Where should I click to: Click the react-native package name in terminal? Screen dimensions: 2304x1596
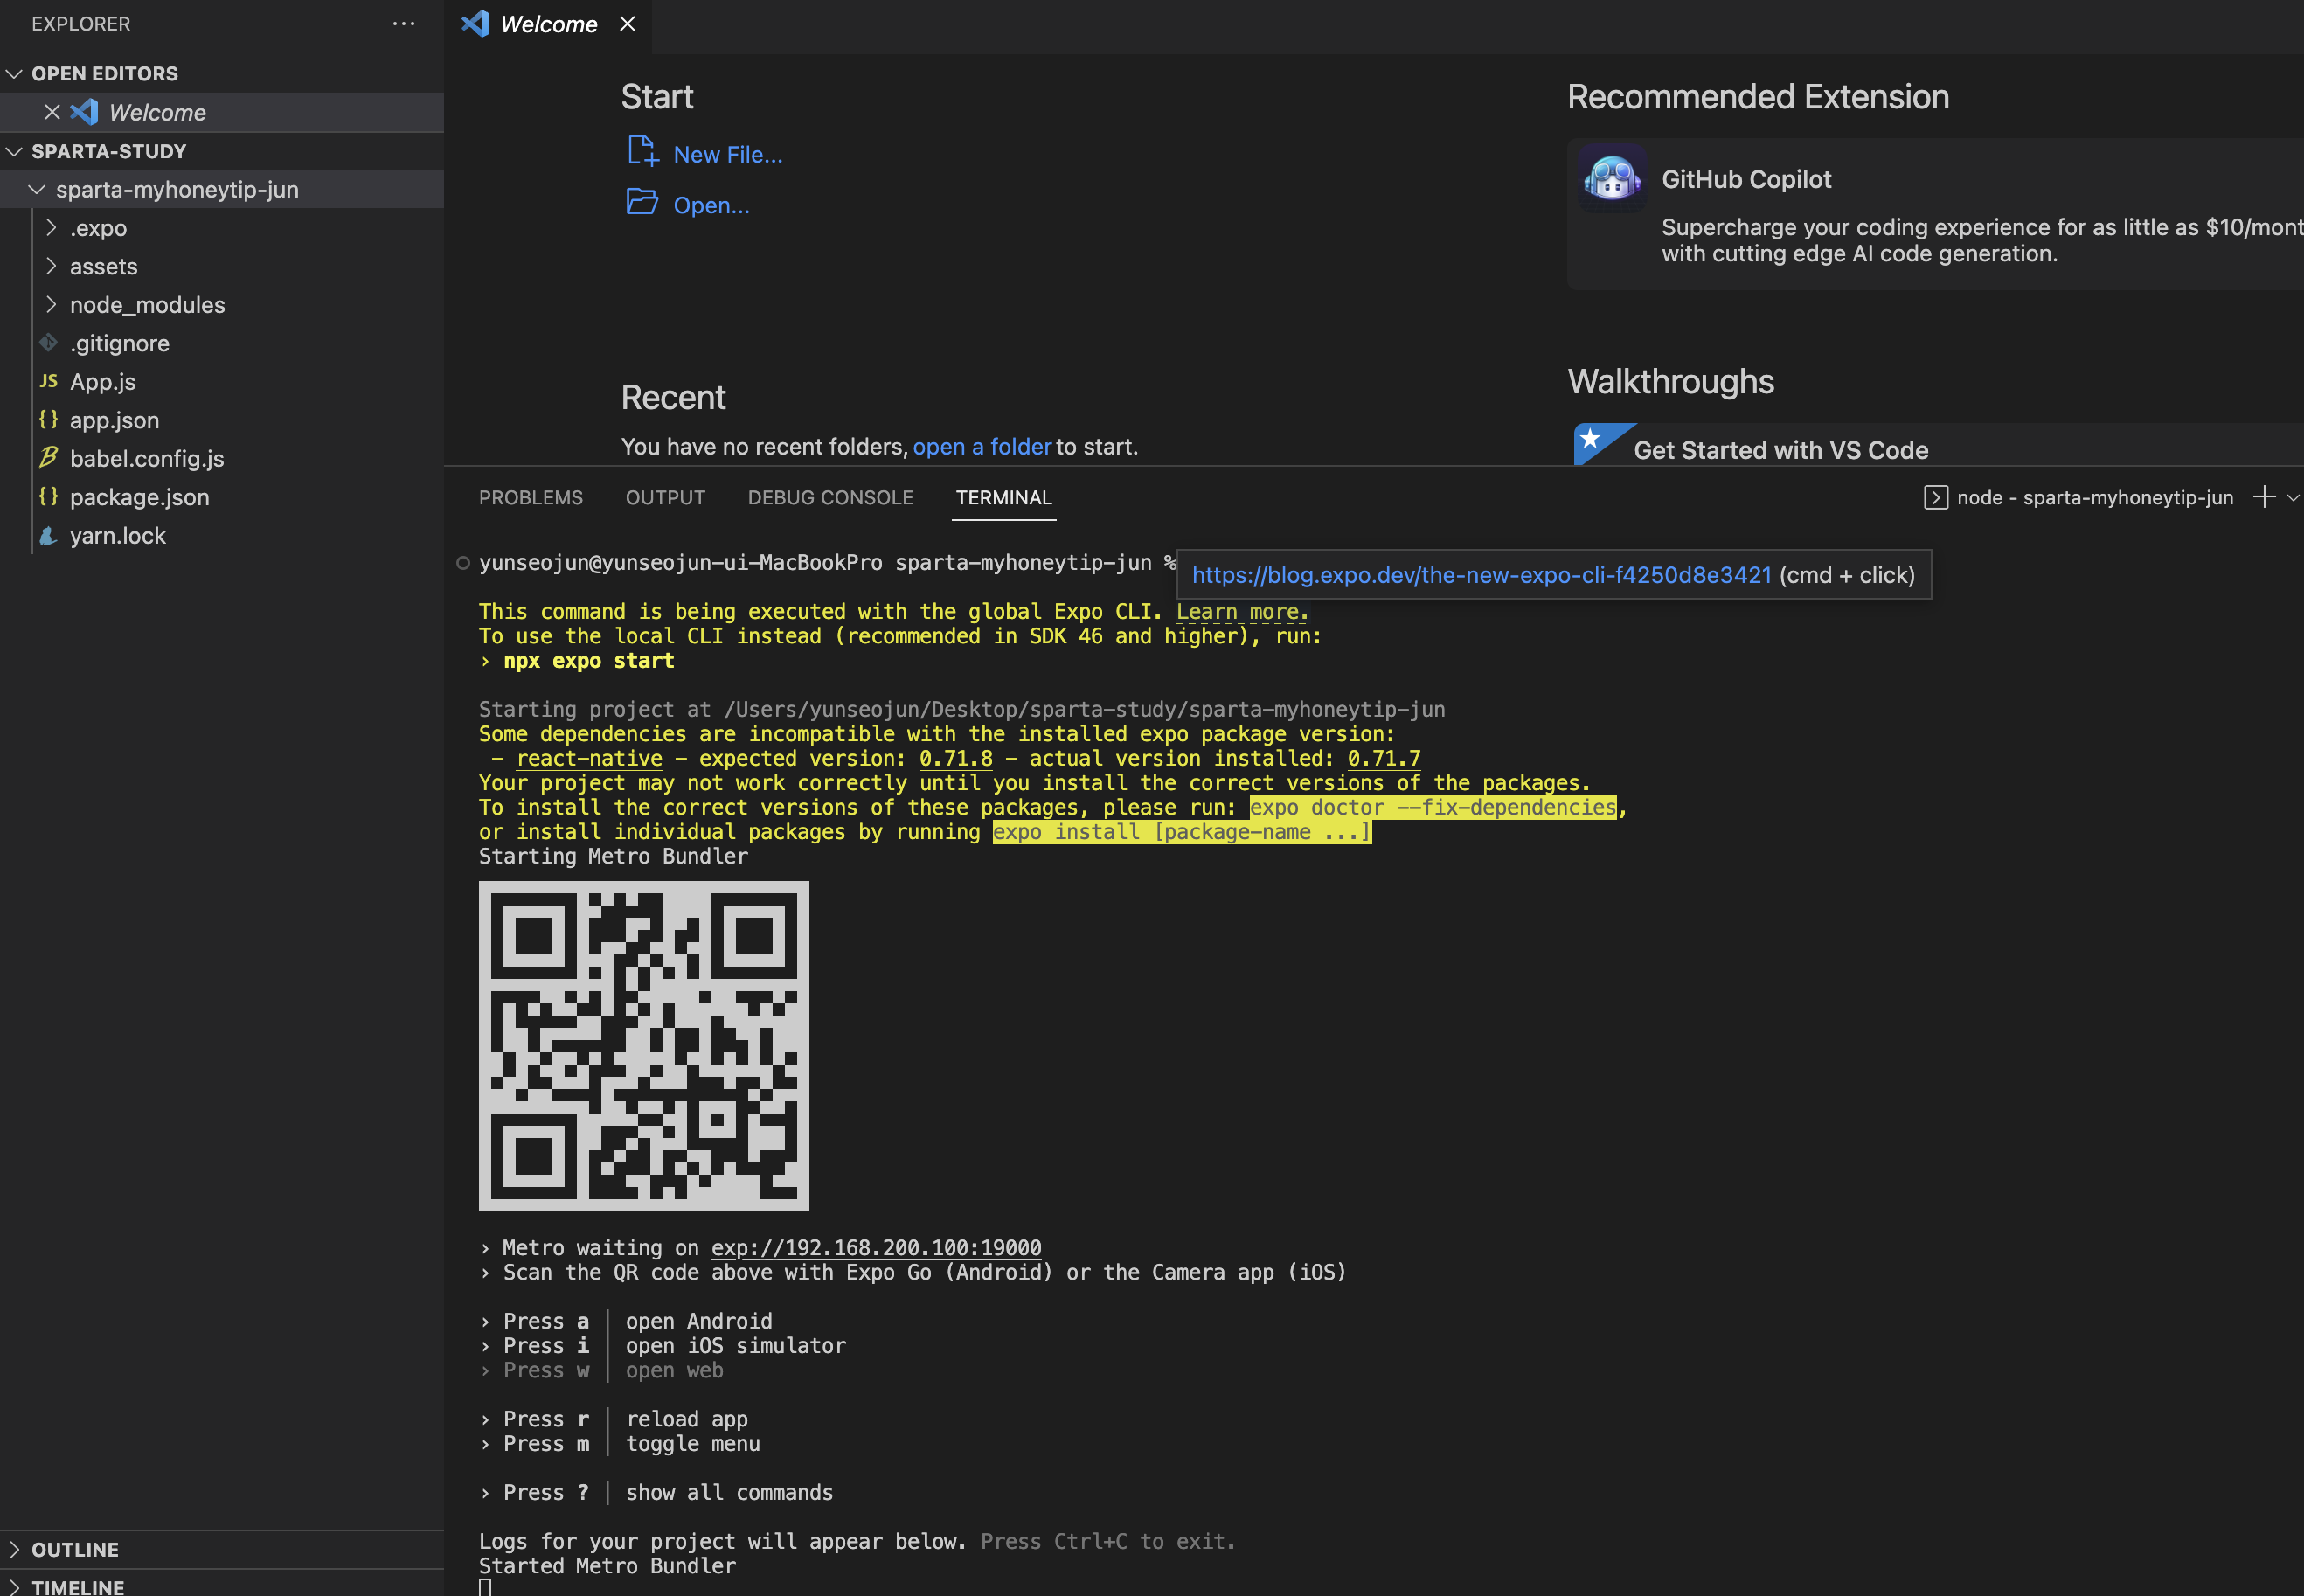(589, 758)
